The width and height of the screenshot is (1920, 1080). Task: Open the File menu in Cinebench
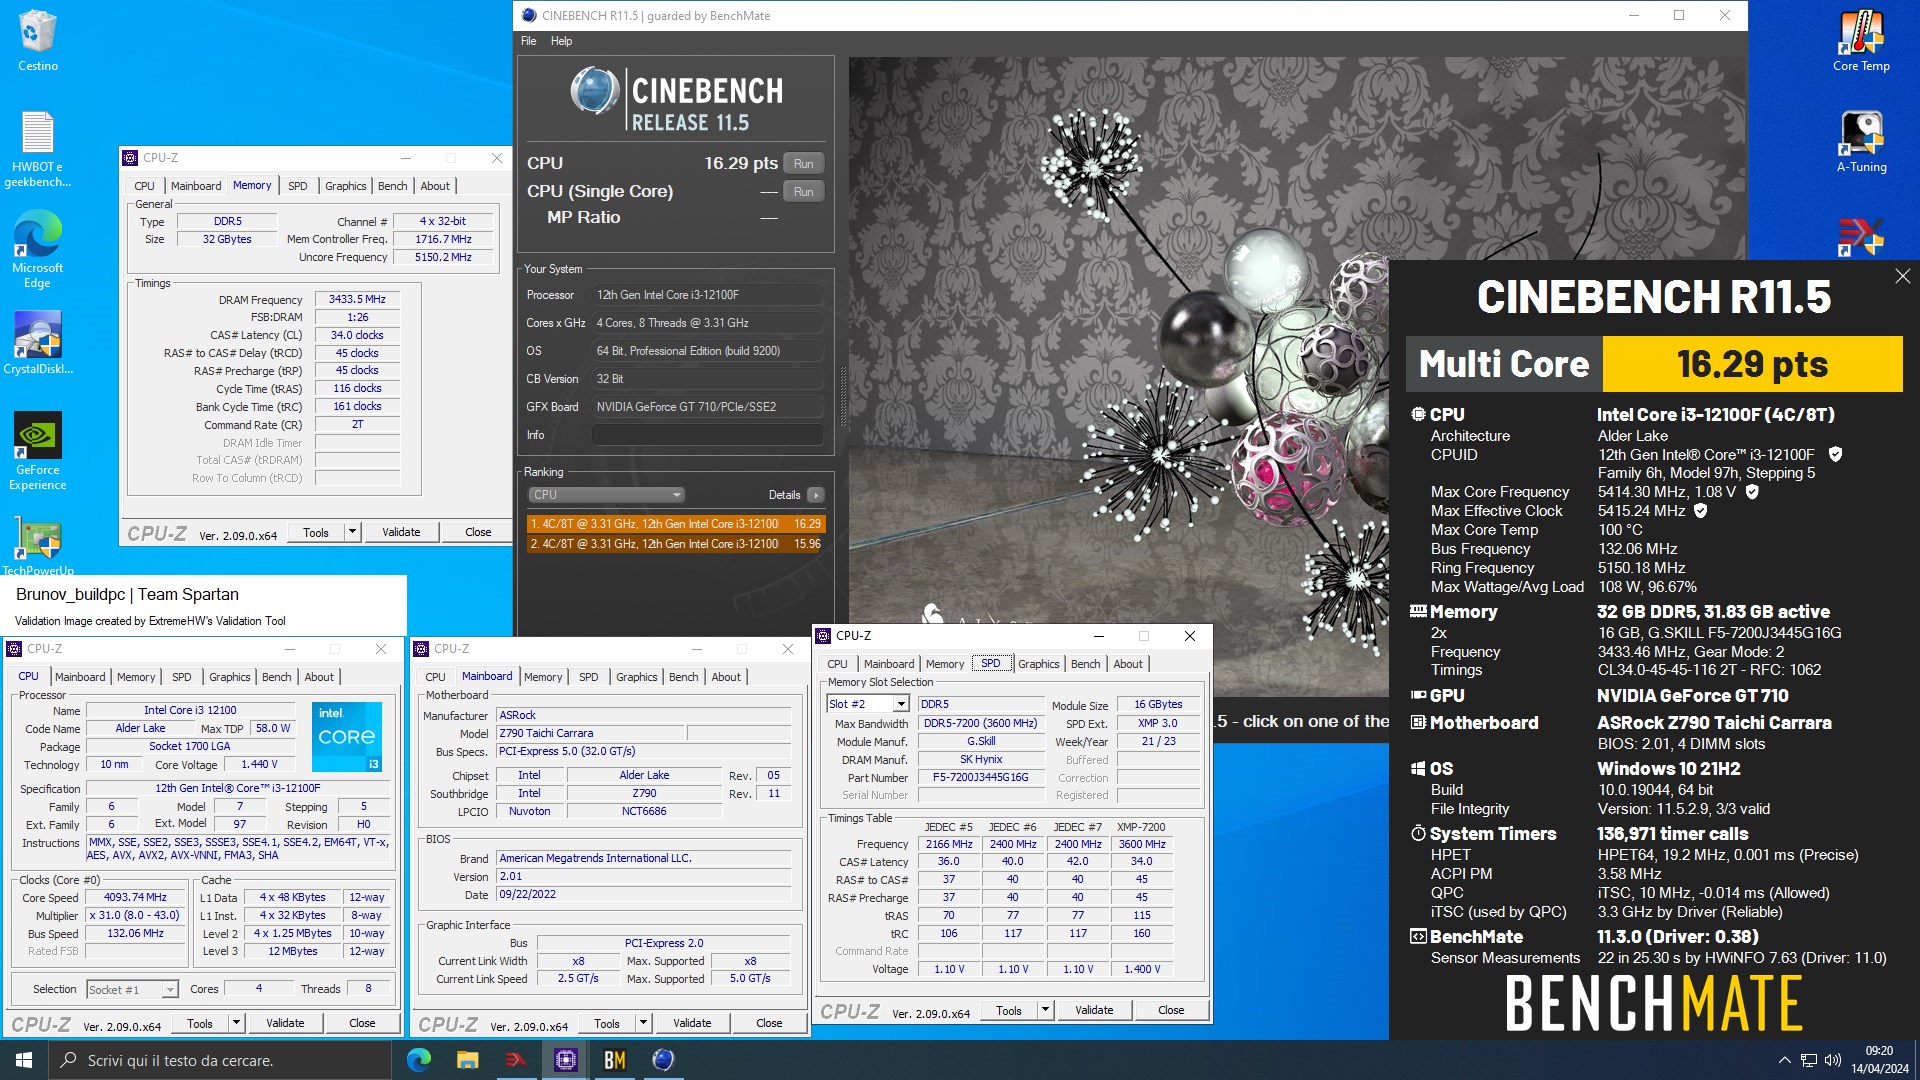(x=528, y=41)
